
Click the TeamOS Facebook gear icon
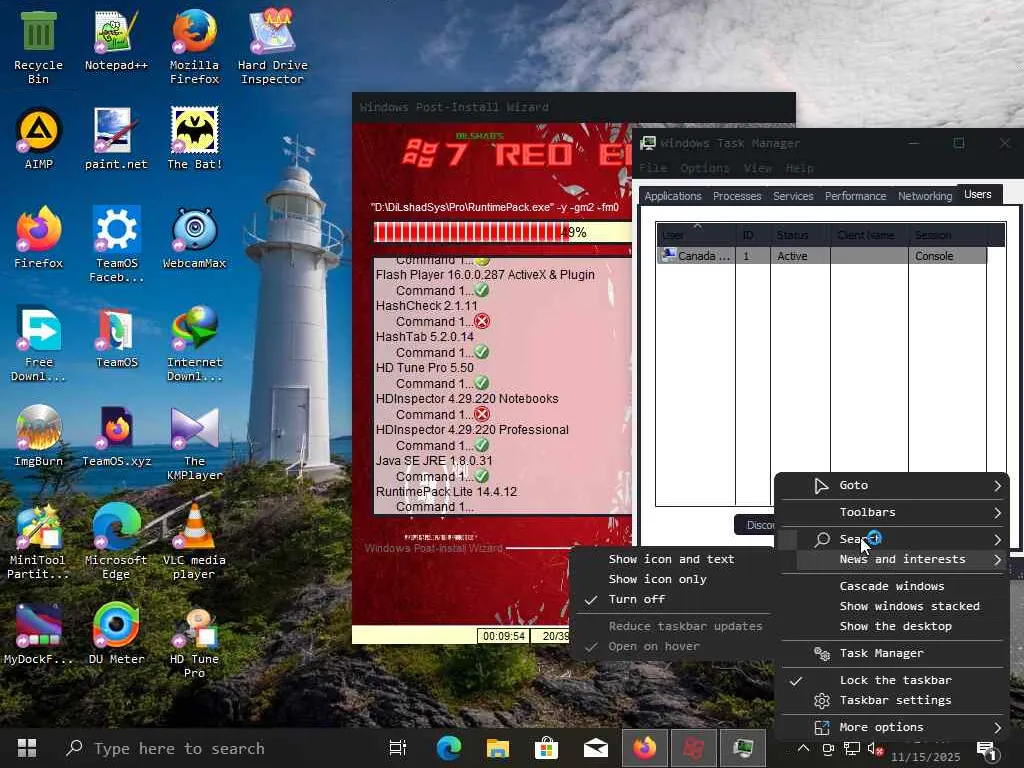(116, 245)
